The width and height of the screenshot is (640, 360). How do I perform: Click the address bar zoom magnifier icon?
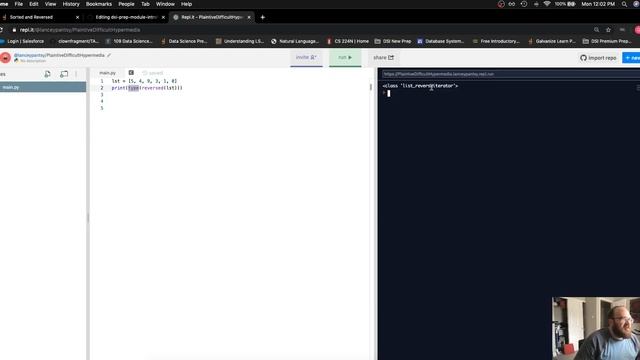pyautogui.click(x=596, y=30)
